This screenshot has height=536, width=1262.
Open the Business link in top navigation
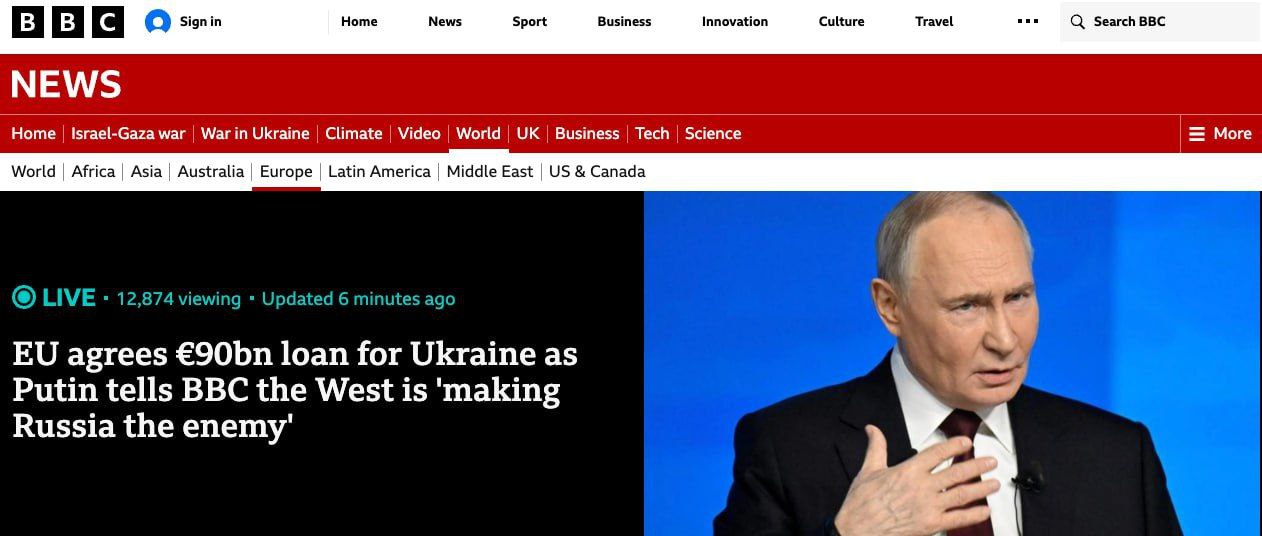click(x=624, y=21)
